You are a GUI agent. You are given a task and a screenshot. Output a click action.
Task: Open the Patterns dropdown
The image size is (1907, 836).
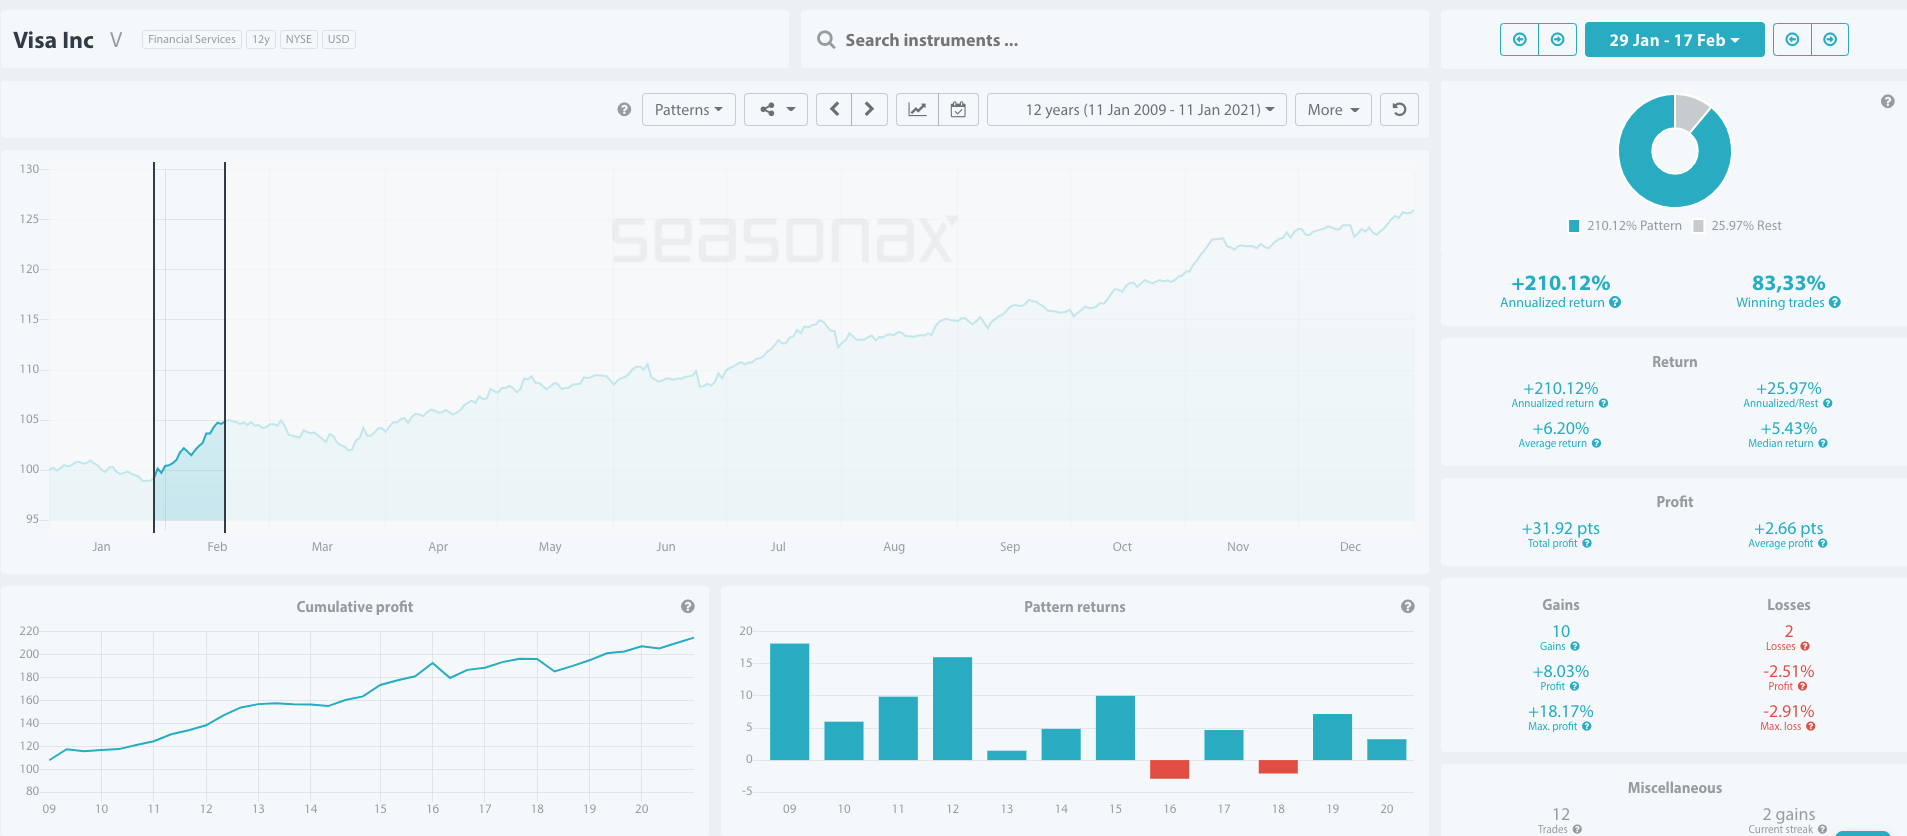[688, 110]
